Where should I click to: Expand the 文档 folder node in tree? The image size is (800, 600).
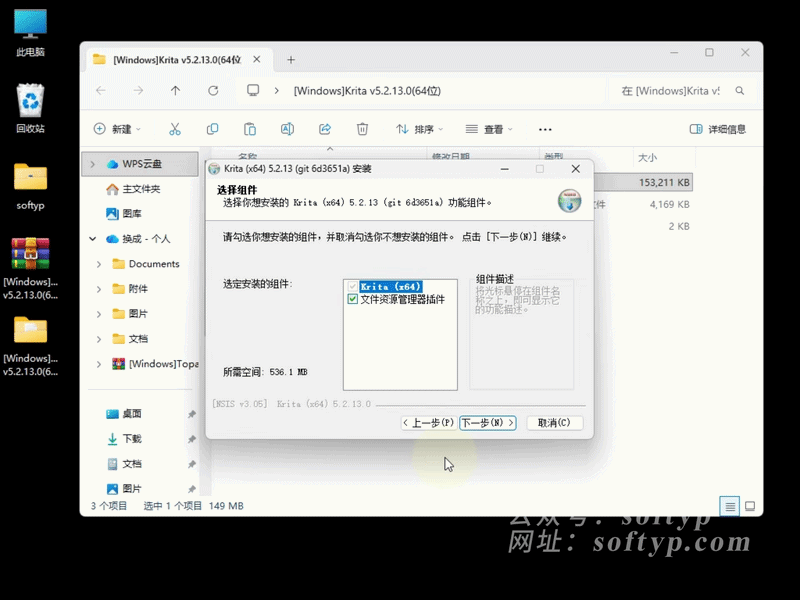coord(99,339)
